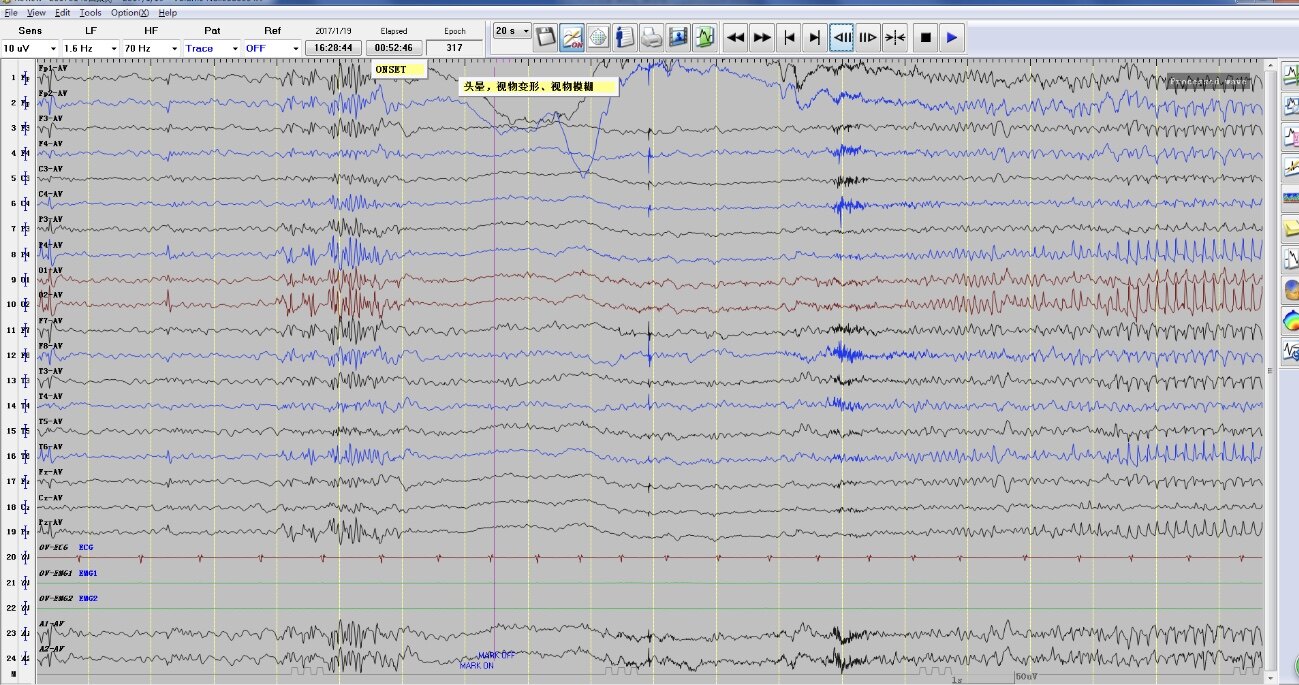The width and height of the screenshot is (1299, 685).
Task: Jump to the recording start
Action: (x=789, y=38)
